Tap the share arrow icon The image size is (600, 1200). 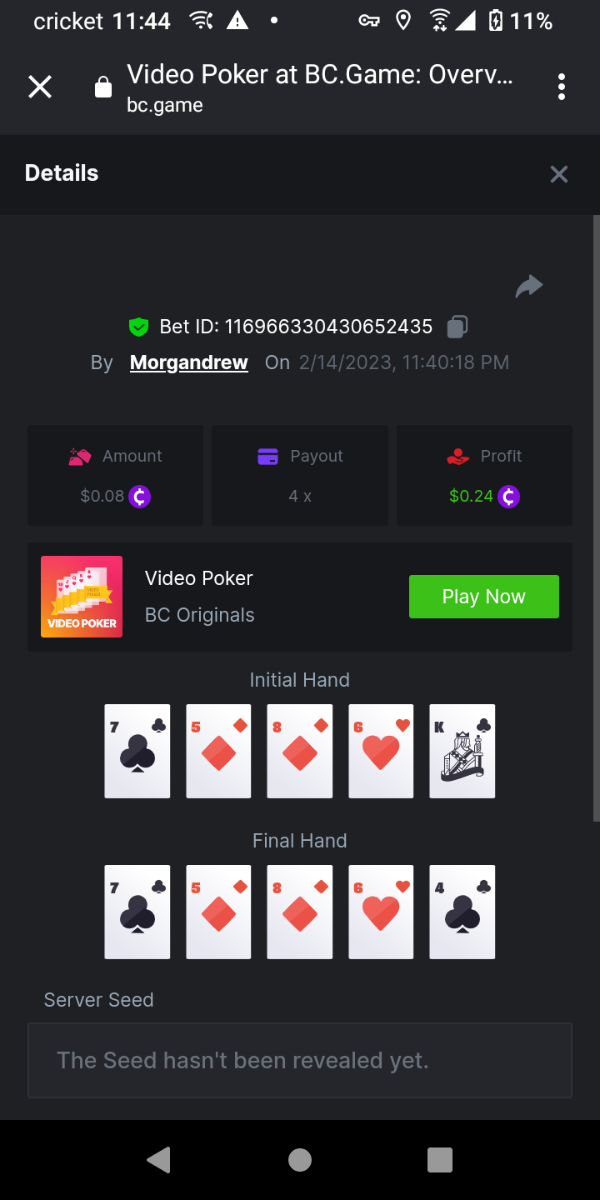click(528, 287)
